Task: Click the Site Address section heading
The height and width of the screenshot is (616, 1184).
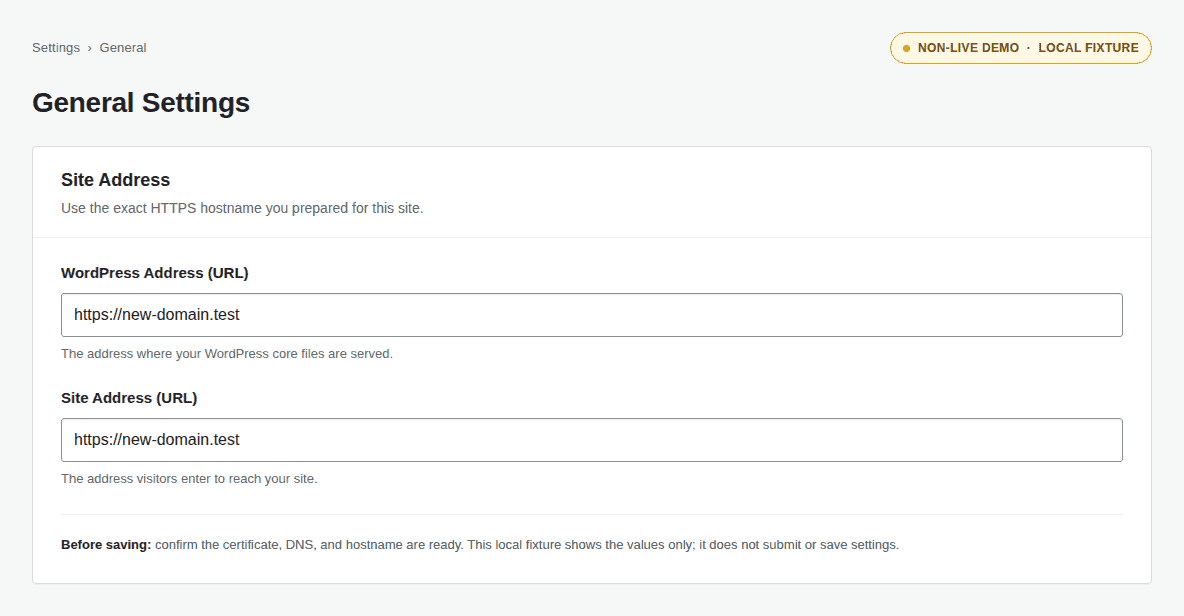Action: coord(116,180)
